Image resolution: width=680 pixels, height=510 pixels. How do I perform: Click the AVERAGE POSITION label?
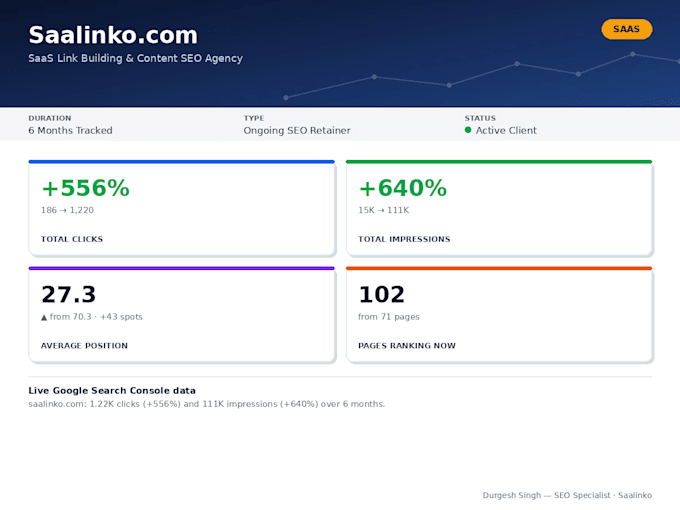tap(84, 346)
